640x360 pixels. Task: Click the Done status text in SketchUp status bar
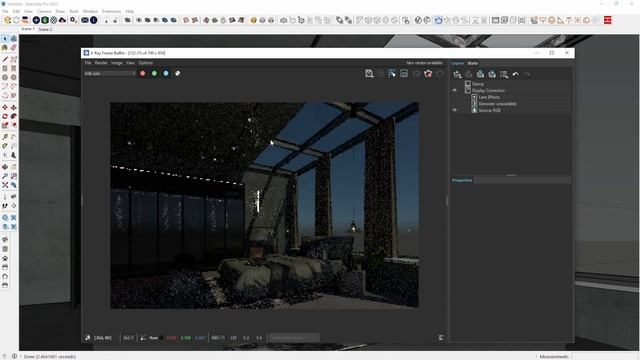[49, 356]
